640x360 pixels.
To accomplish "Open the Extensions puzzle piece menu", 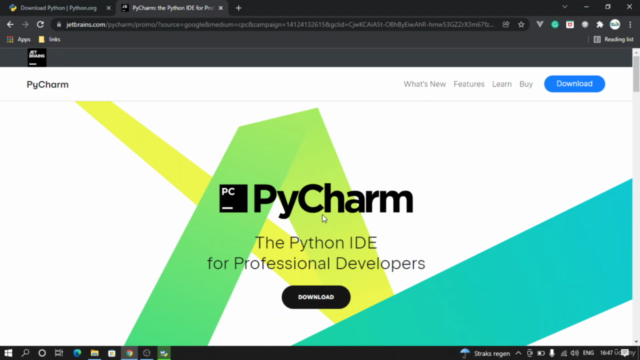I will (x=600, y=24).
